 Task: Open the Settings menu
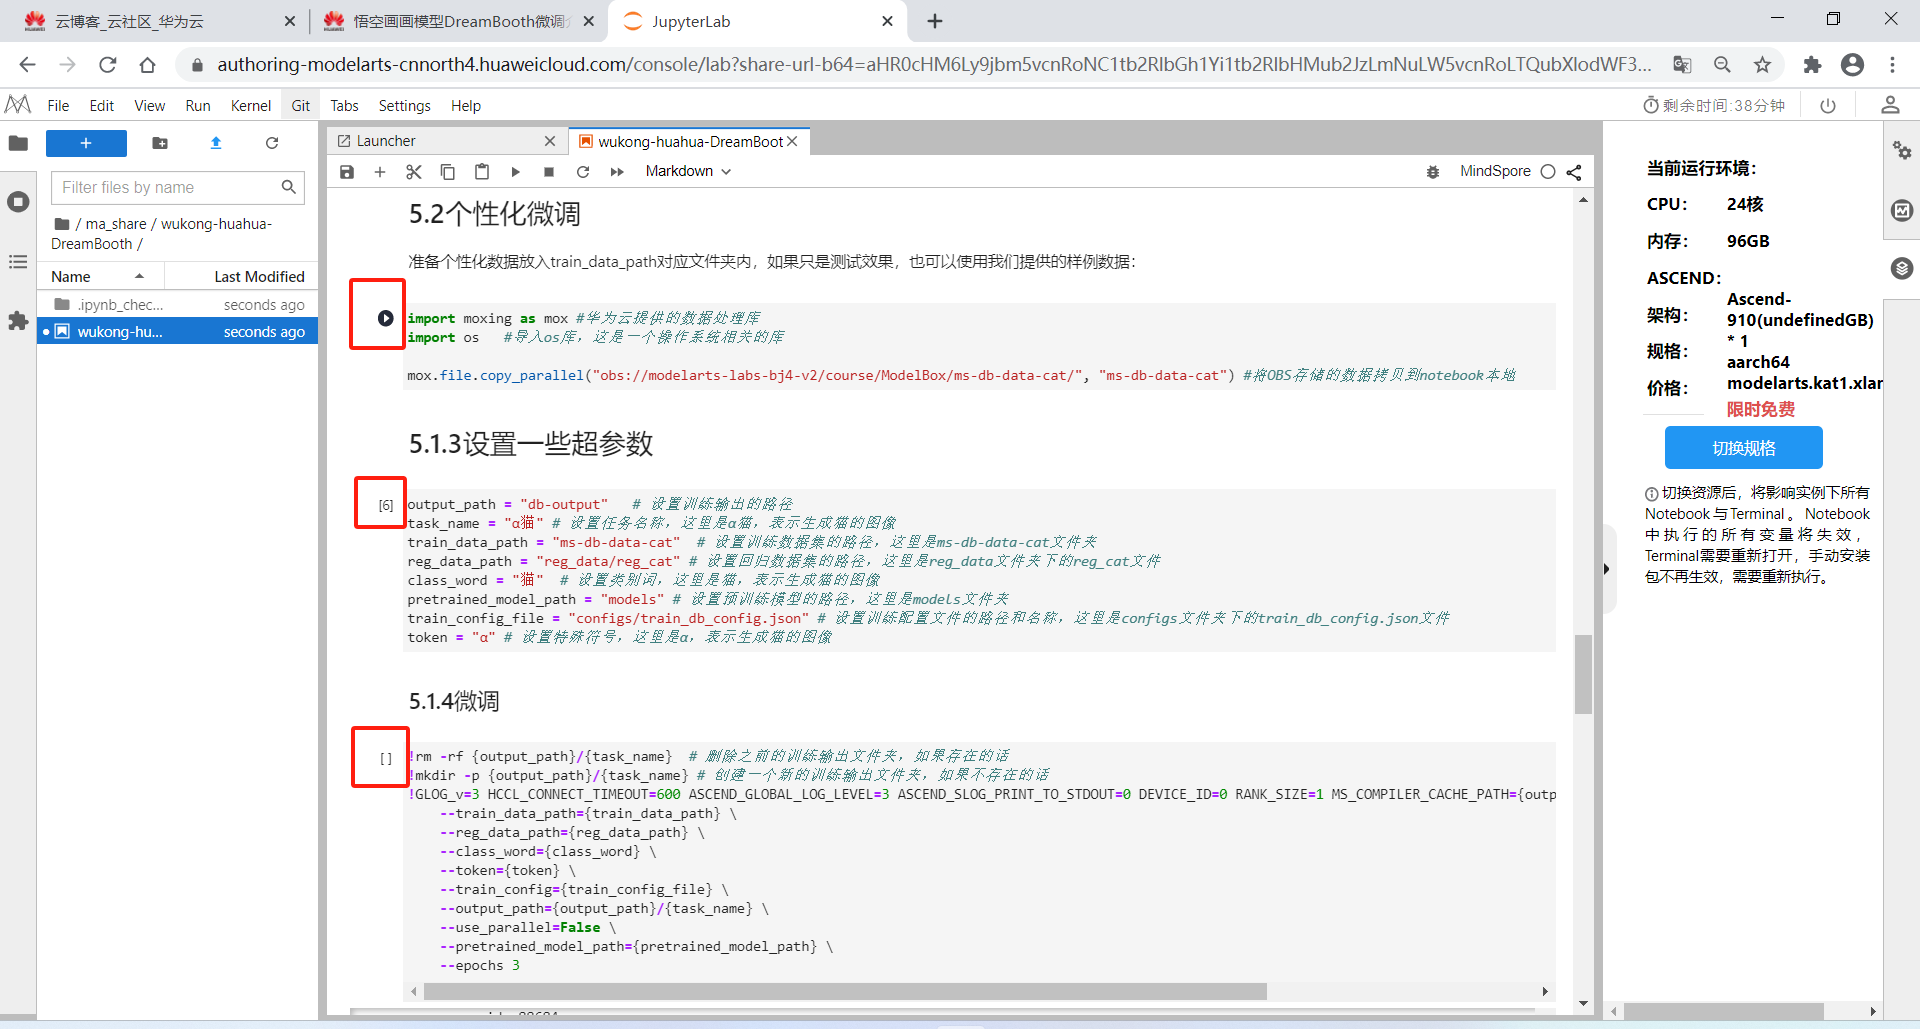(x=405, y=105)
